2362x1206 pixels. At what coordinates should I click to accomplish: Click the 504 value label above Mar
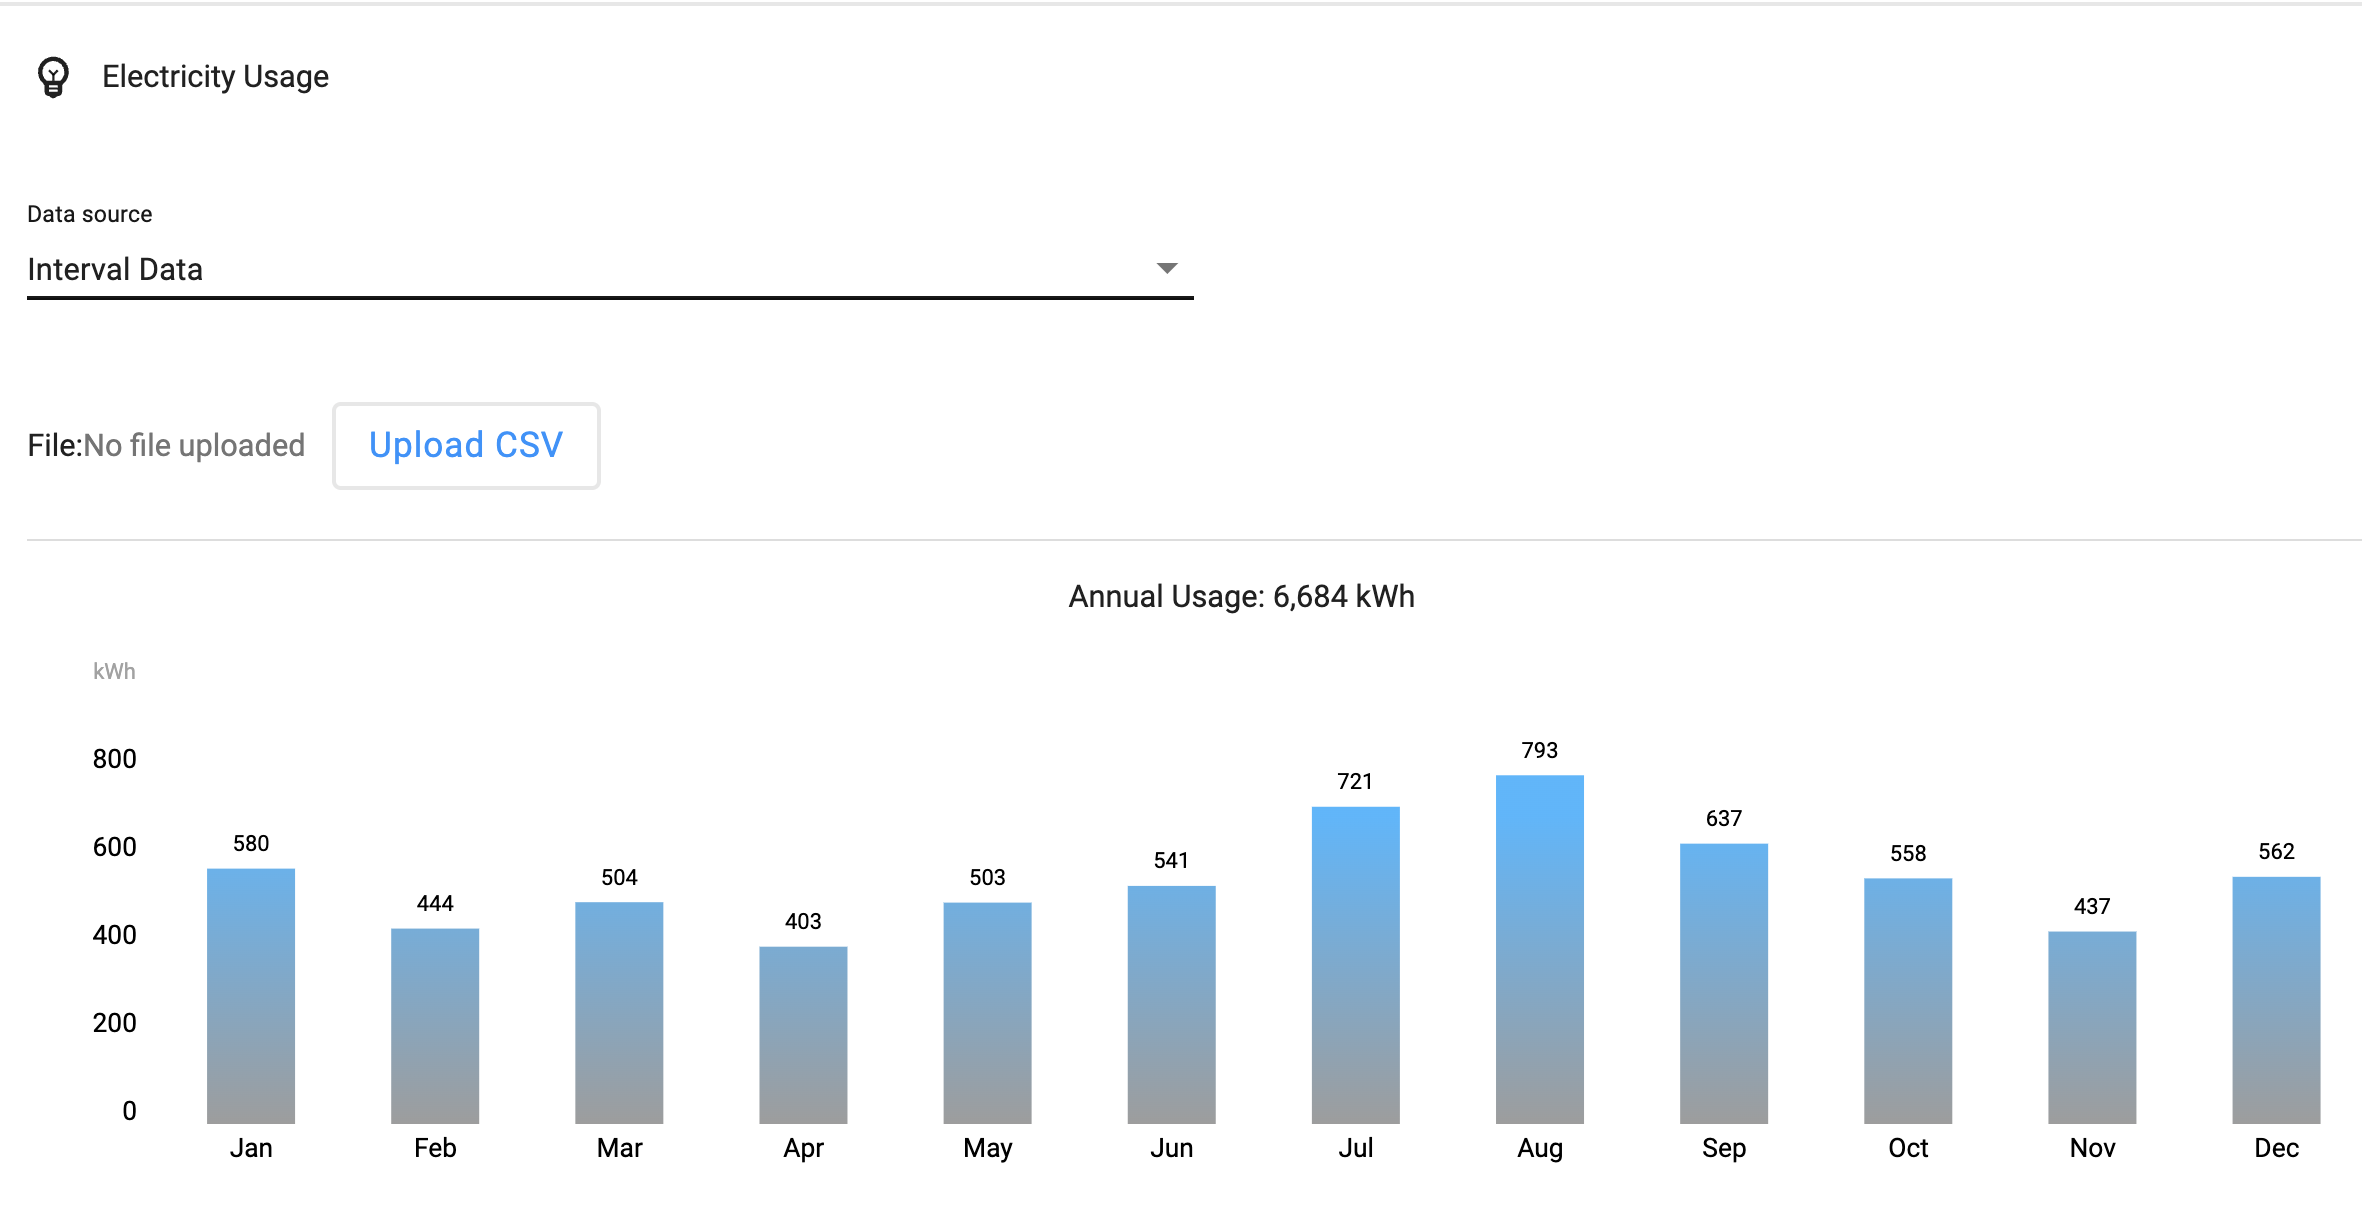click(x=619, y=877)
